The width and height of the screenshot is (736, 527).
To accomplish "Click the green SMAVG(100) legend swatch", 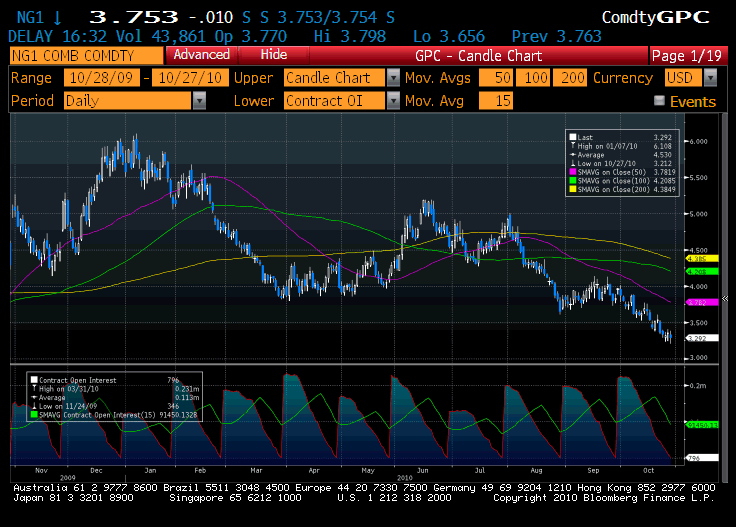I will (x=573, y=180).
